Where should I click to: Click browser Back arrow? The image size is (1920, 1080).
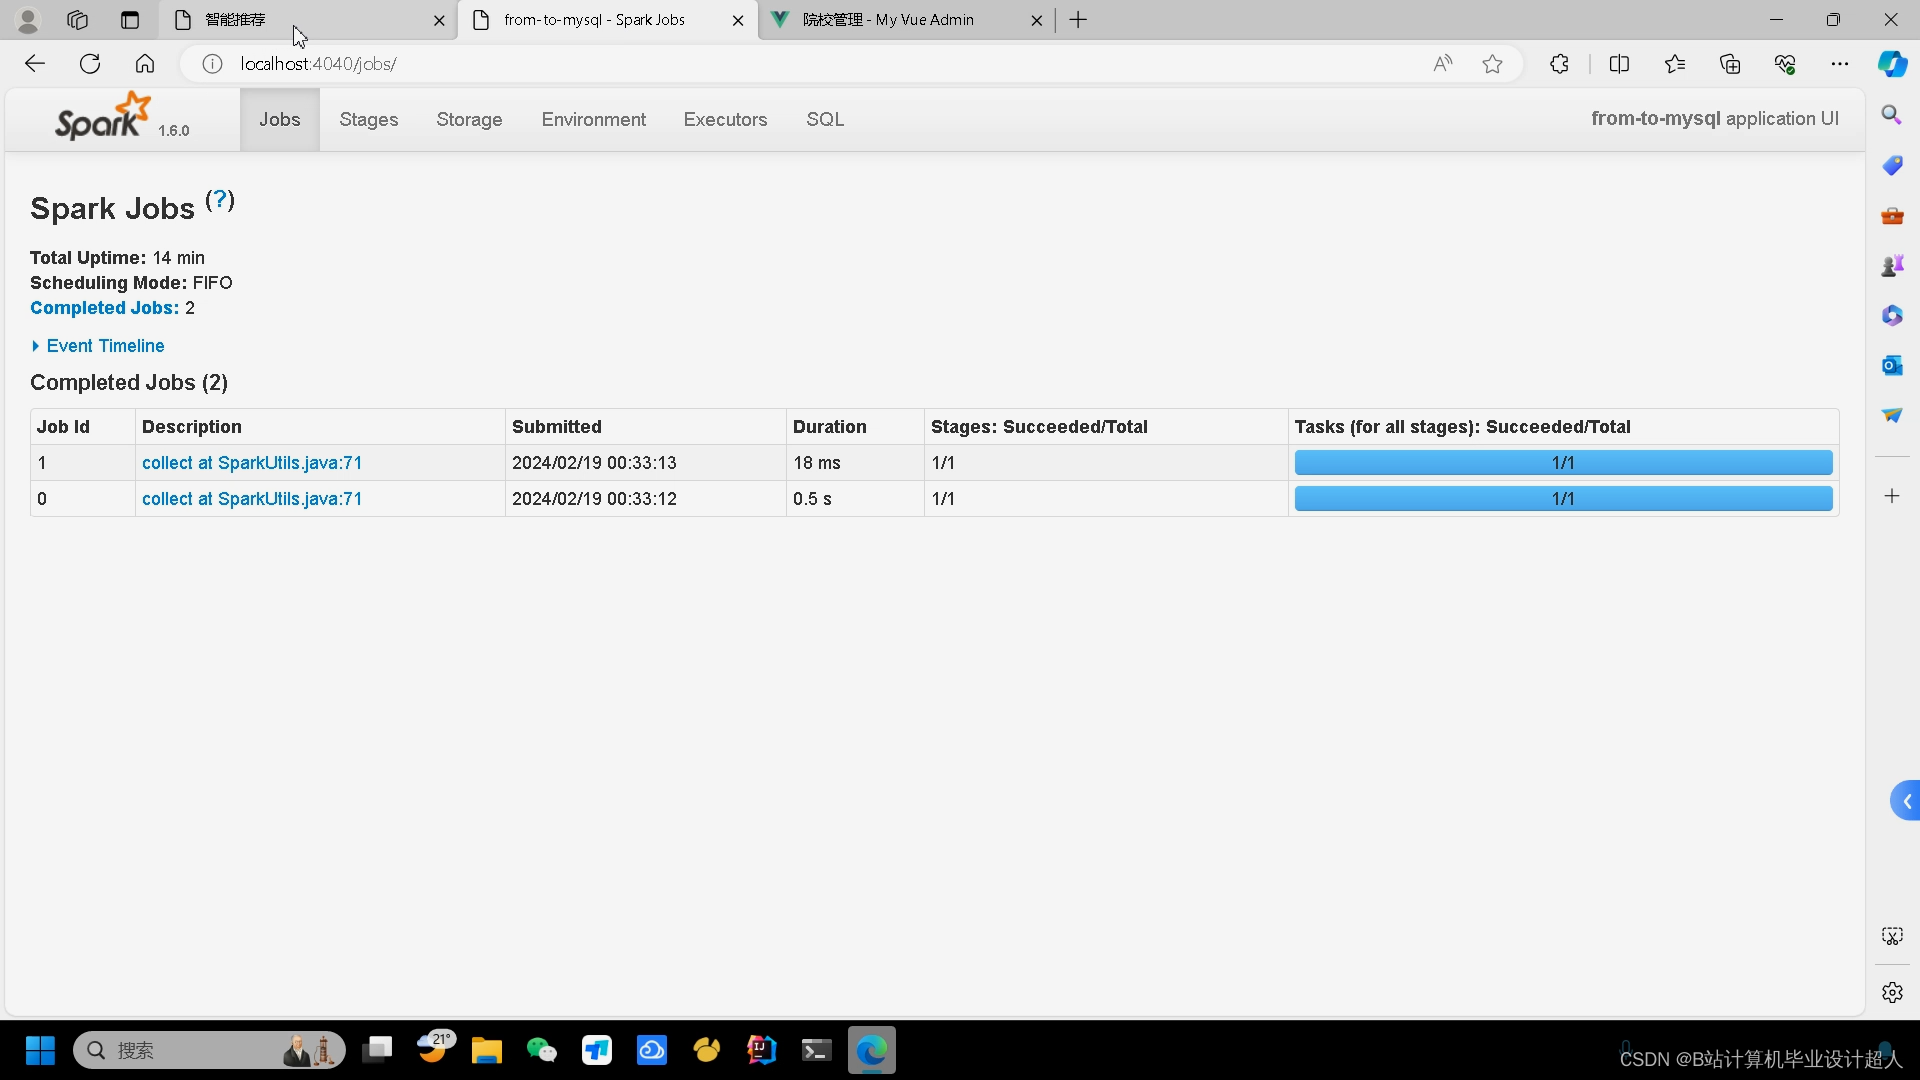pos(35,64)
